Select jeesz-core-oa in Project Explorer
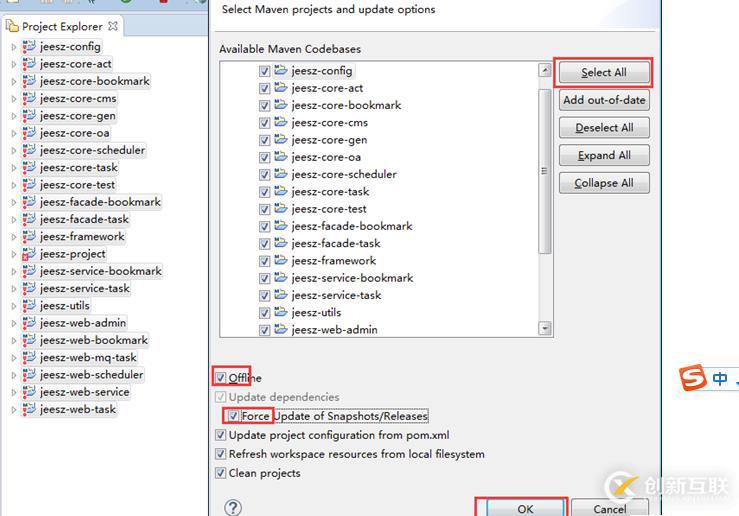 pos(74,133)
